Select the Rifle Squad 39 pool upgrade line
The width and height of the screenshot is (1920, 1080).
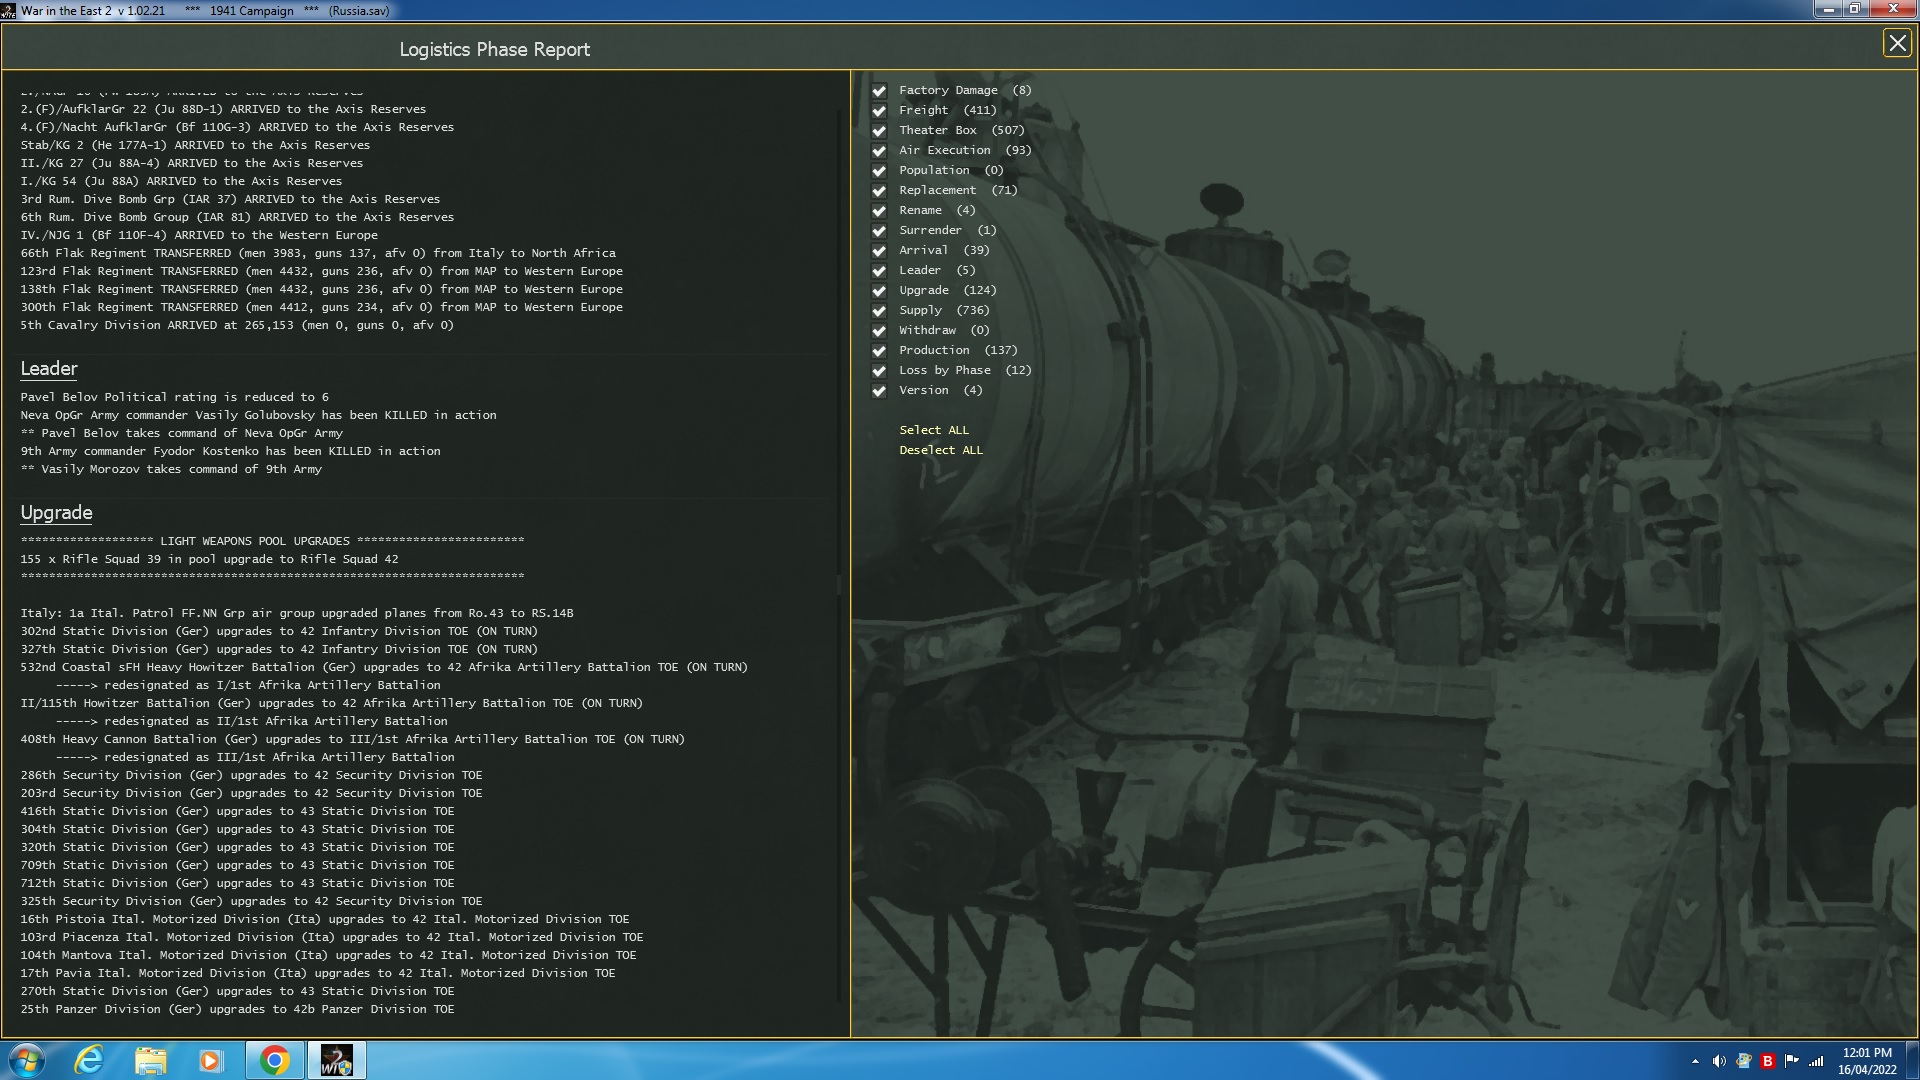coord(209,559)
